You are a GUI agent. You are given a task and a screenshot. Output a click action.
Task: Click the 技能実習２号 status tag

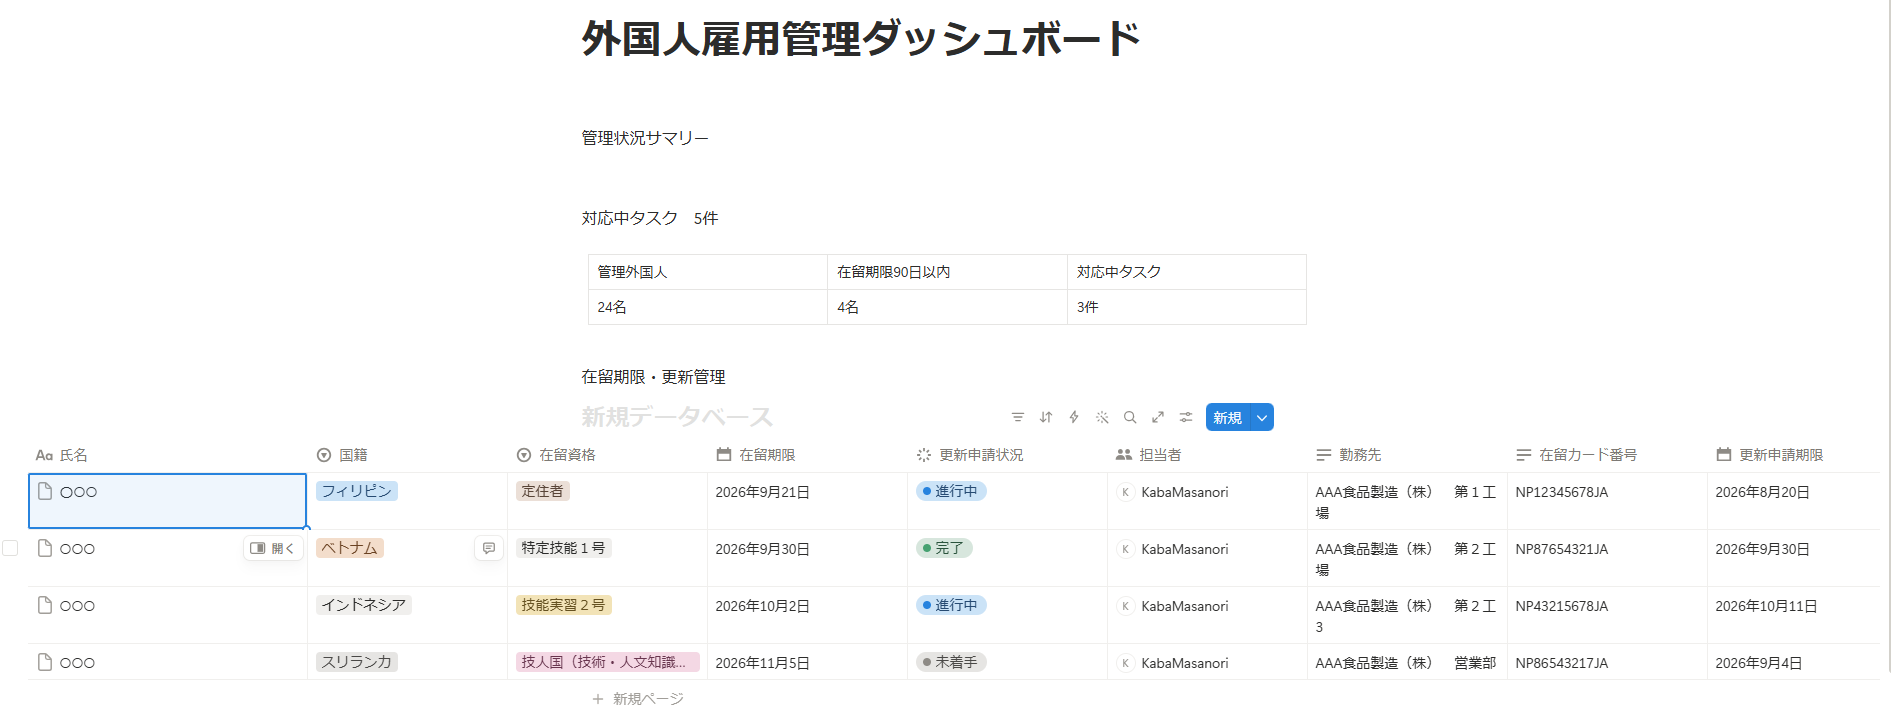(x=564, y=605)
